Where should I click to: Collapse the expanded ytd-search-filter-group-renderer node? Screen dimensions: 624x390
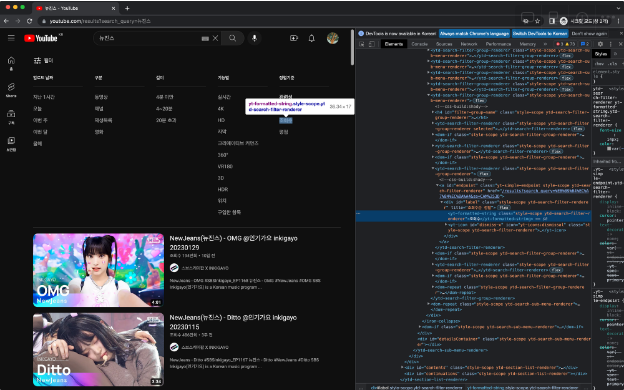[429, 95]
